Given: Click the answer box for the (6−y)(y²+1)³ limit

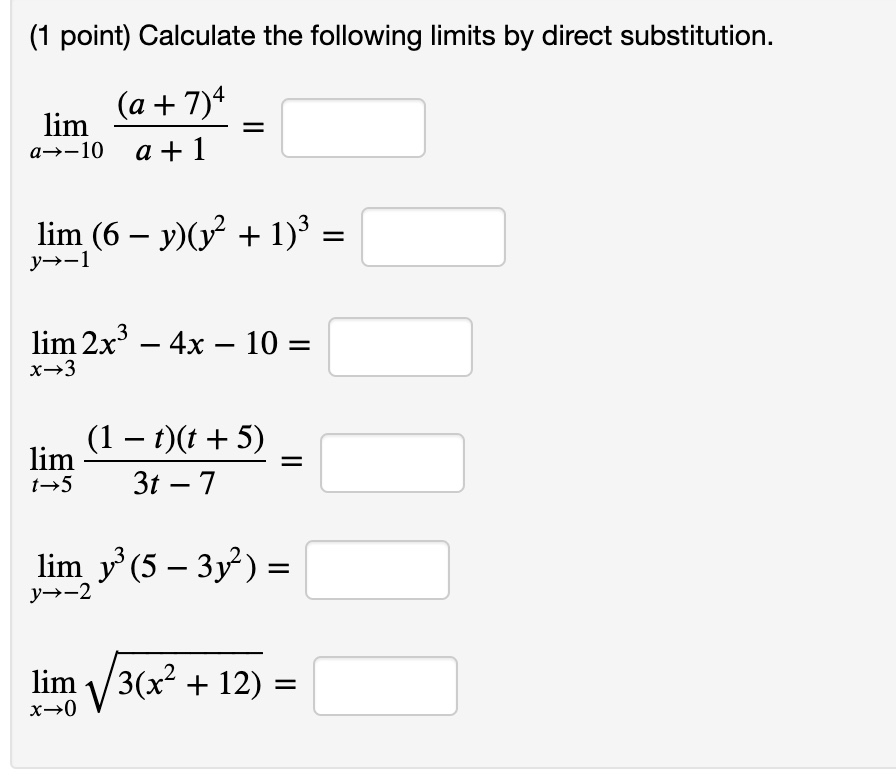Looking at the screenshot, I should pyautogui.click(x=434, y=237).
